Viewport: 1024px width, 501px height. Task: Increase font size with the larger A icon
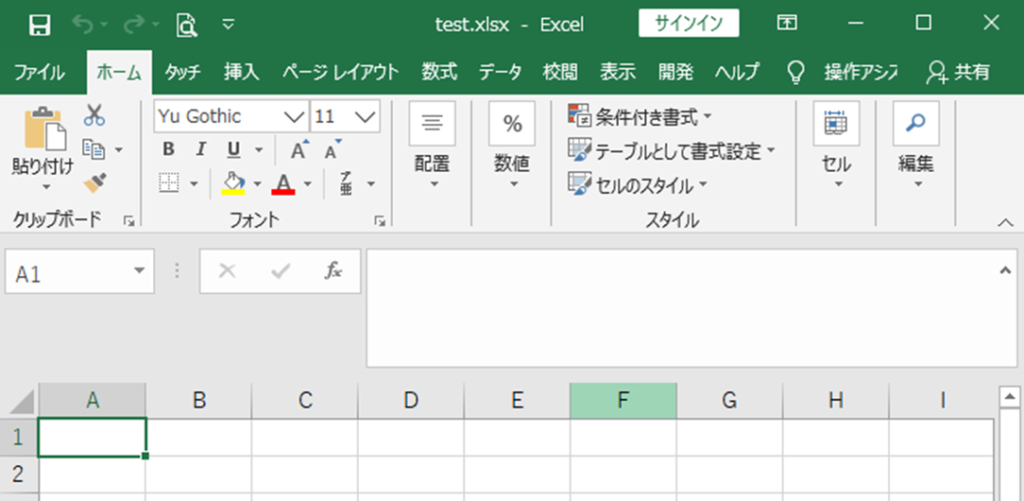pos(300,150)
